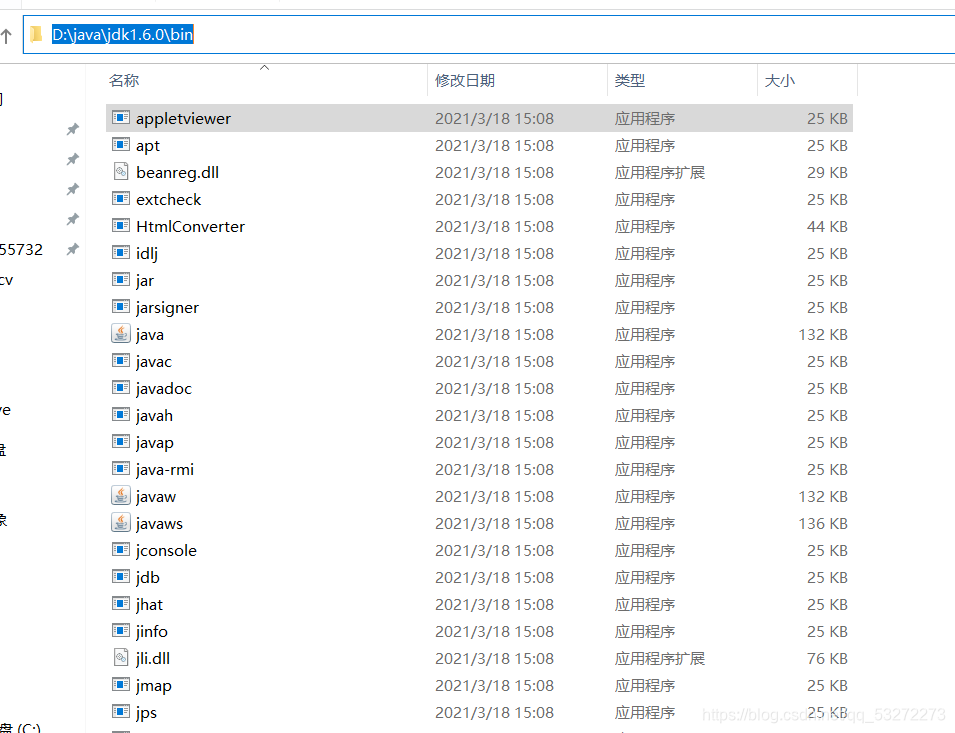This screenshot has width=955, height=733.
Task: Select the extcheck file name
Action: click(168, 199)
